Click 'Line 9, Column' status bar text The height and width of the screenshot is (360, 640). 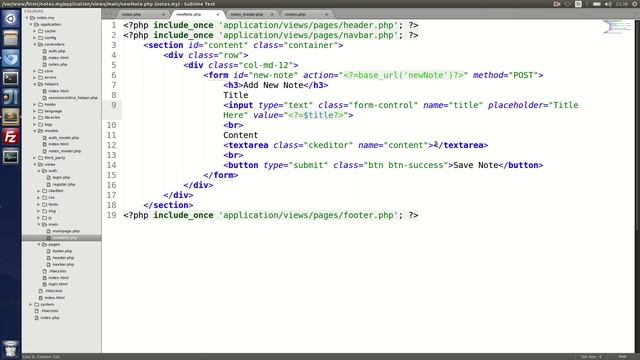pyautogui.click(x=41, y=357)
